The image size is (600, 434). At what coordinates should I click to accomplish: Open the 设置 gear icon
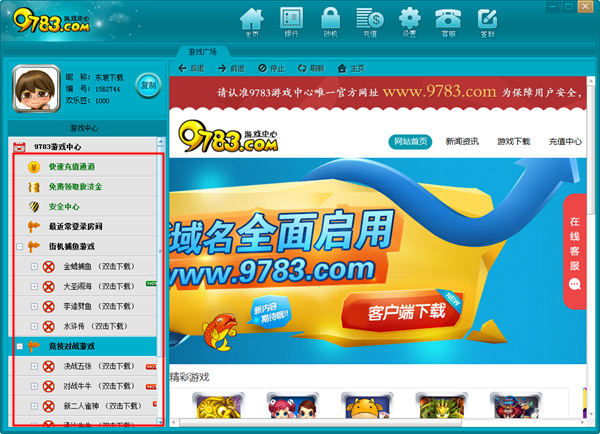point(409,22)
